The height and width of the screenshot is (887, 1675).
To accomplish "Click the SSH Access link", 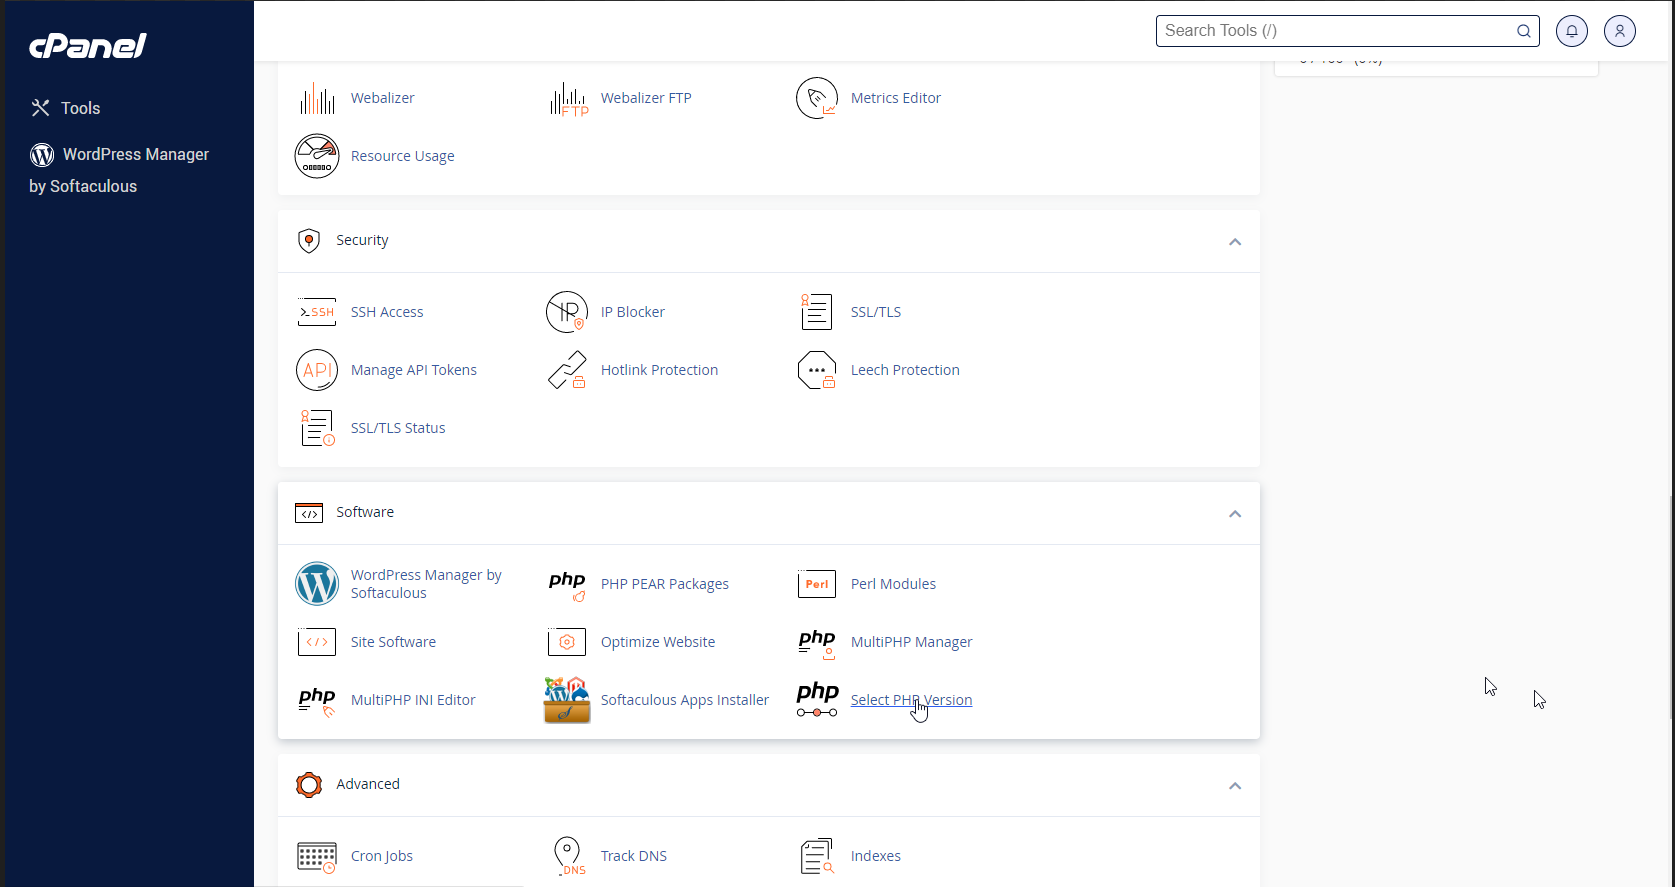I will (x=387, y=312).
